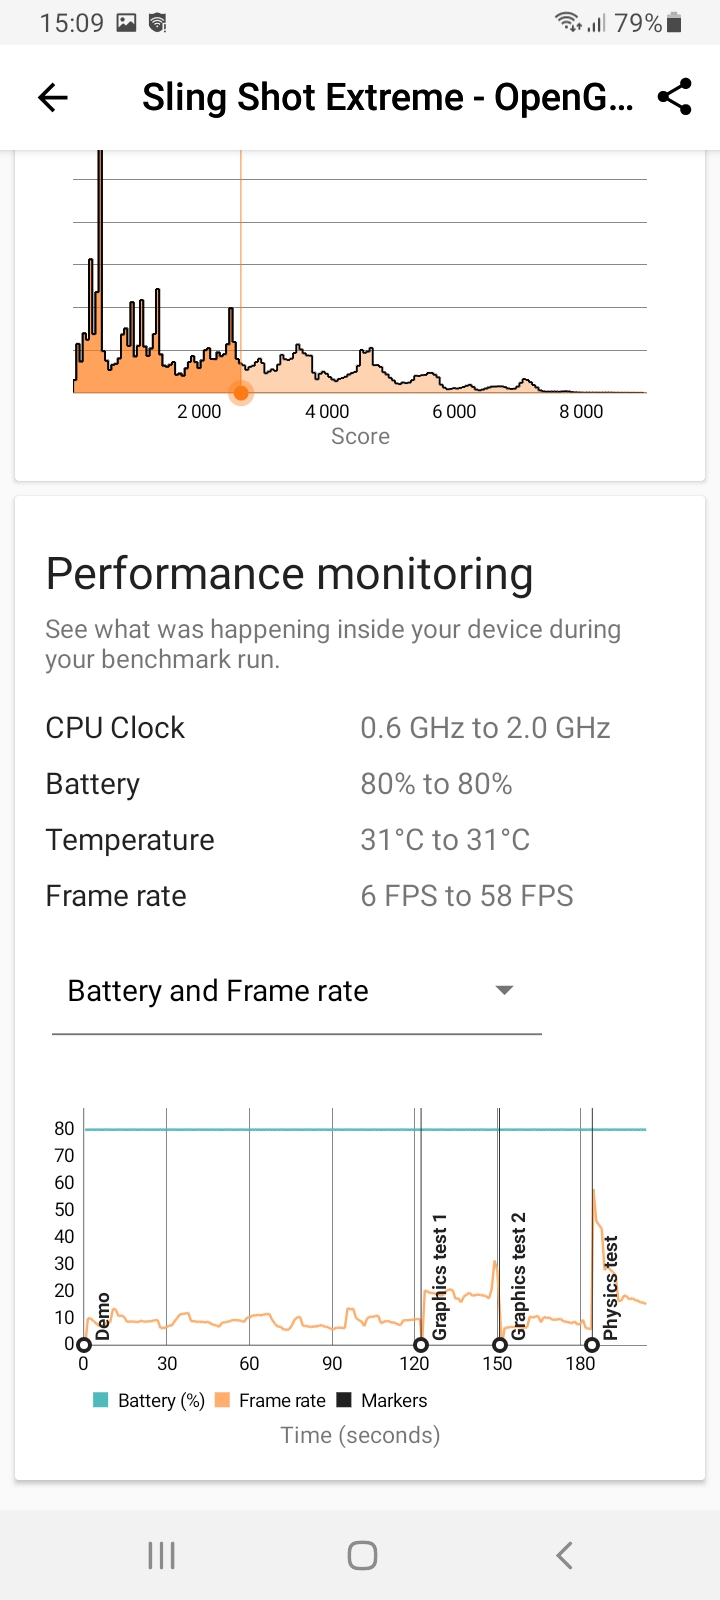
Task: Tap the Demo marker circle on chart
Action: pyautogui.click(x=84, y=1345)
